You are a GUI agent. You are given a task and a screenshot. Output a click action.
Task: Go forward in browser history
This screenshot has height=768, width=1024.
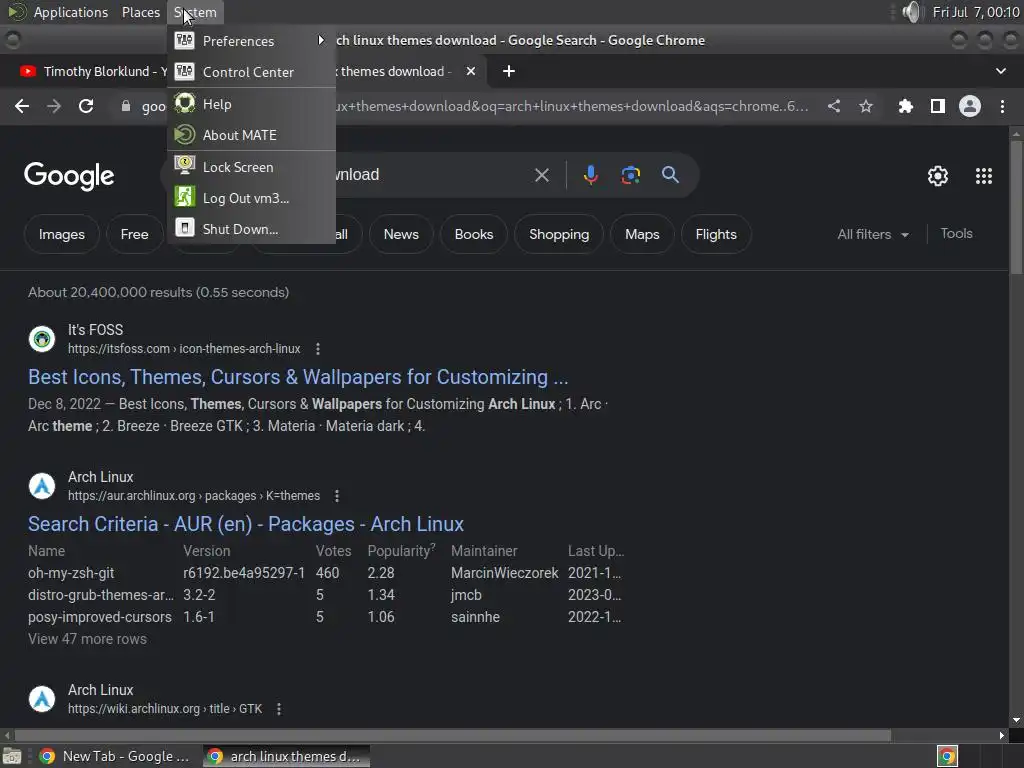[x=54, y=106]
